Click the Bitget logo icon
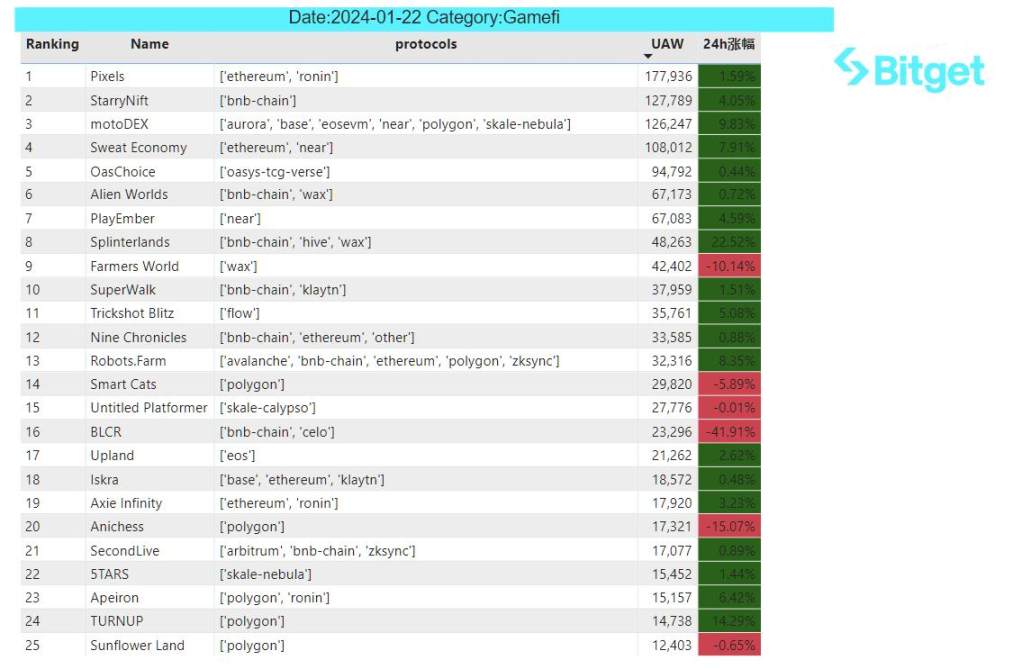Viewport: 1022px width, 669px height. (x=851, y=67)
